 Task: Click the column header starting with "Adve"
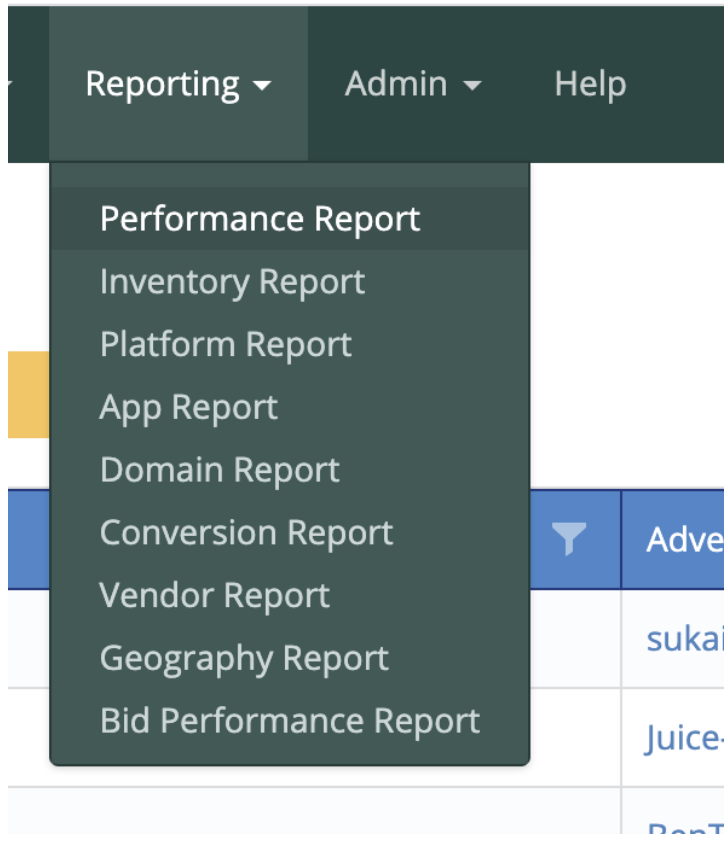684,540
